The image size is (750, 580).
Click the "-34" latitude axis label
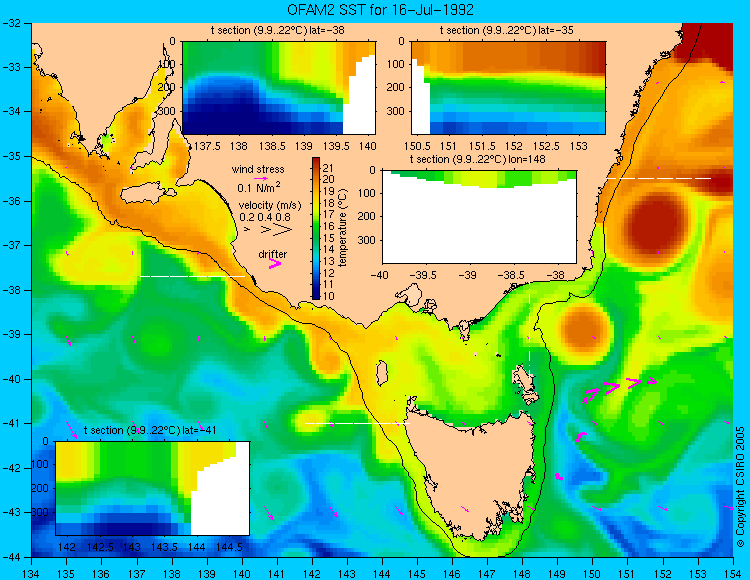(11, 112)
